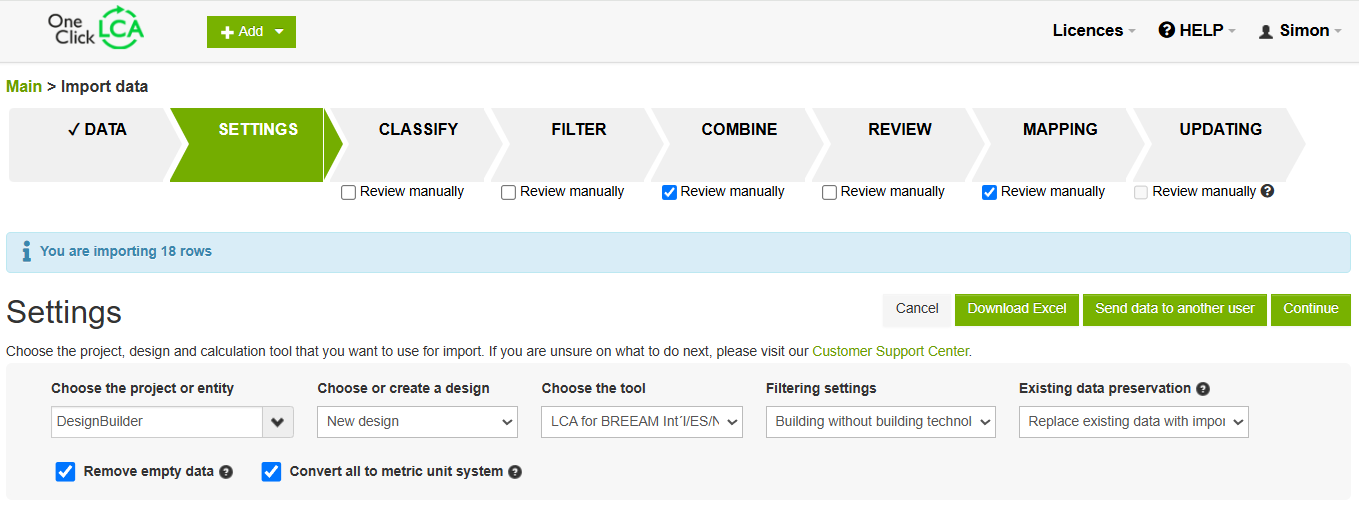
Task: Click help icon next to Remove empty data
Action: click(226, 472)
